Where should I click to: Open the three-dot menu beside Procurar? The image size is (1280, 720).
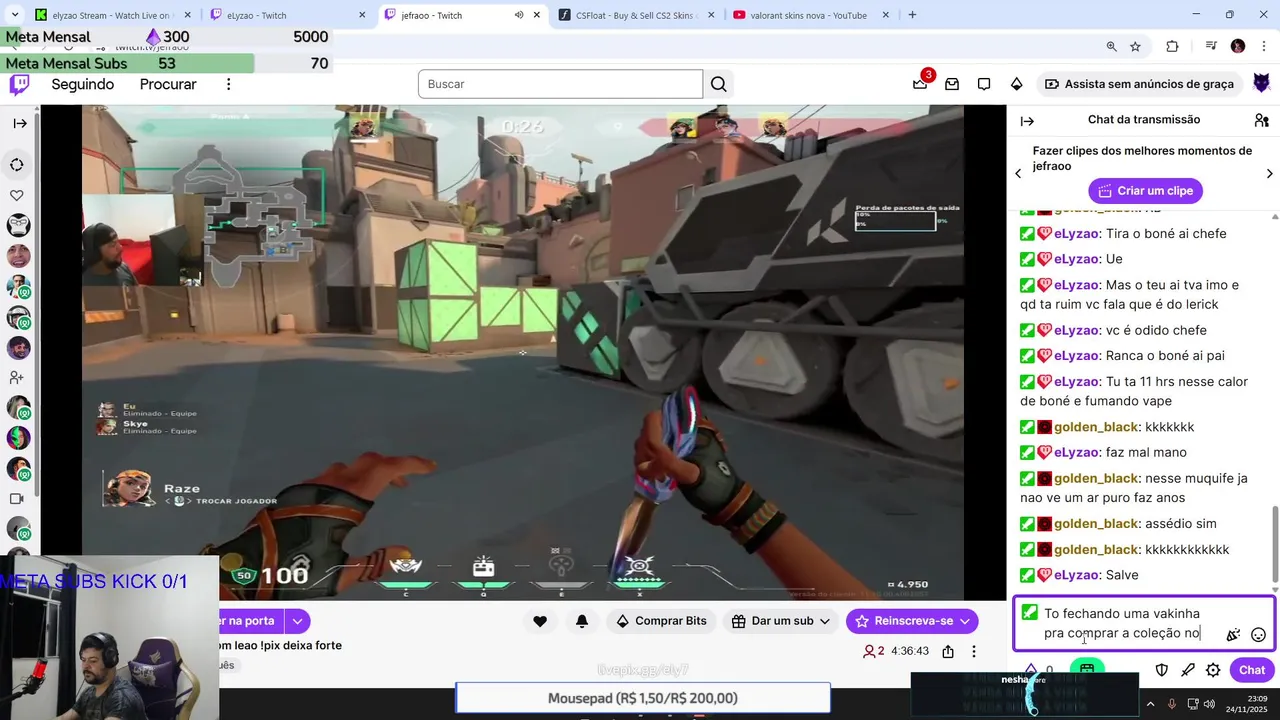click(228, 84)
